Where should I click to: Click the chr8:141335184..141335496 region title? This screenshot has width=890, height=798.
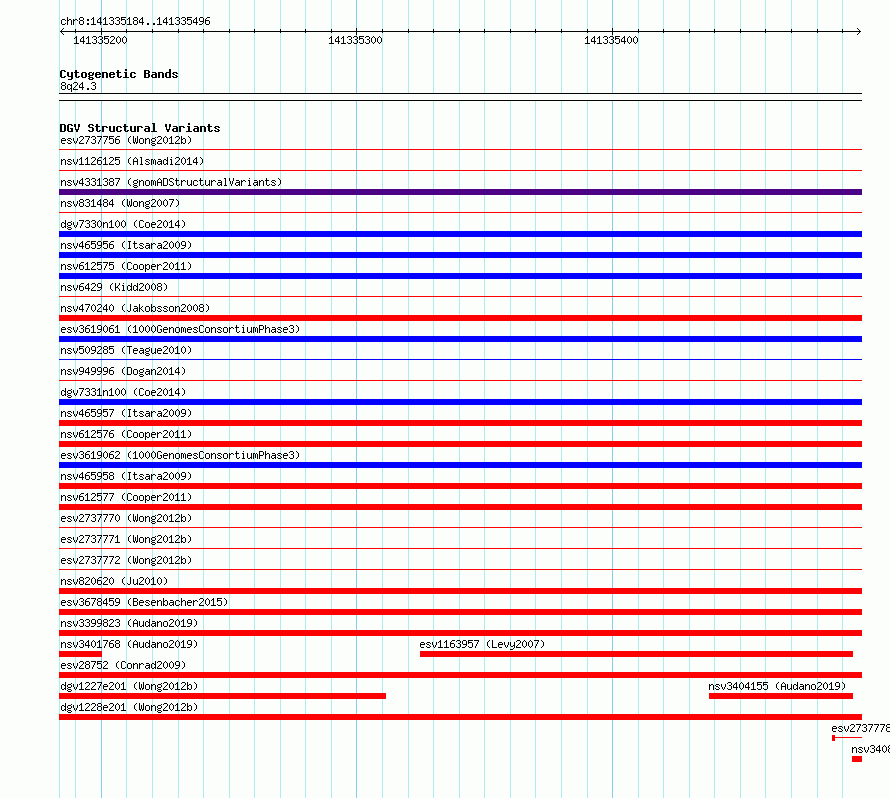135,21
